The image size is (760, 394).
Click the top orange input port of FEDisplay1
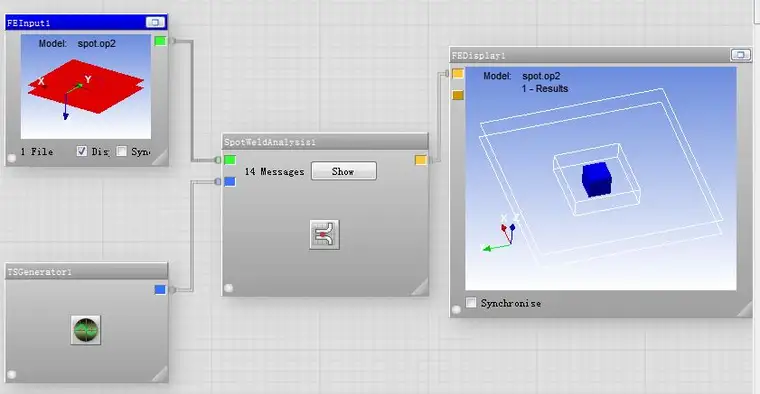(458, 73)
